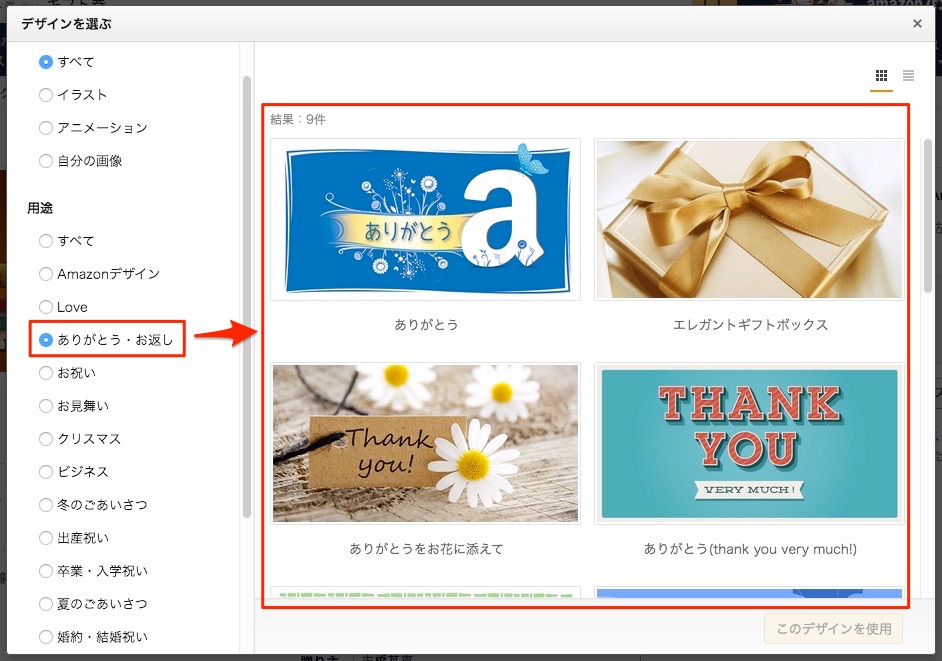Select the top すべて type radio button
Screen dimensions: 942x661
pyautogui.click(x=46, y=62)
